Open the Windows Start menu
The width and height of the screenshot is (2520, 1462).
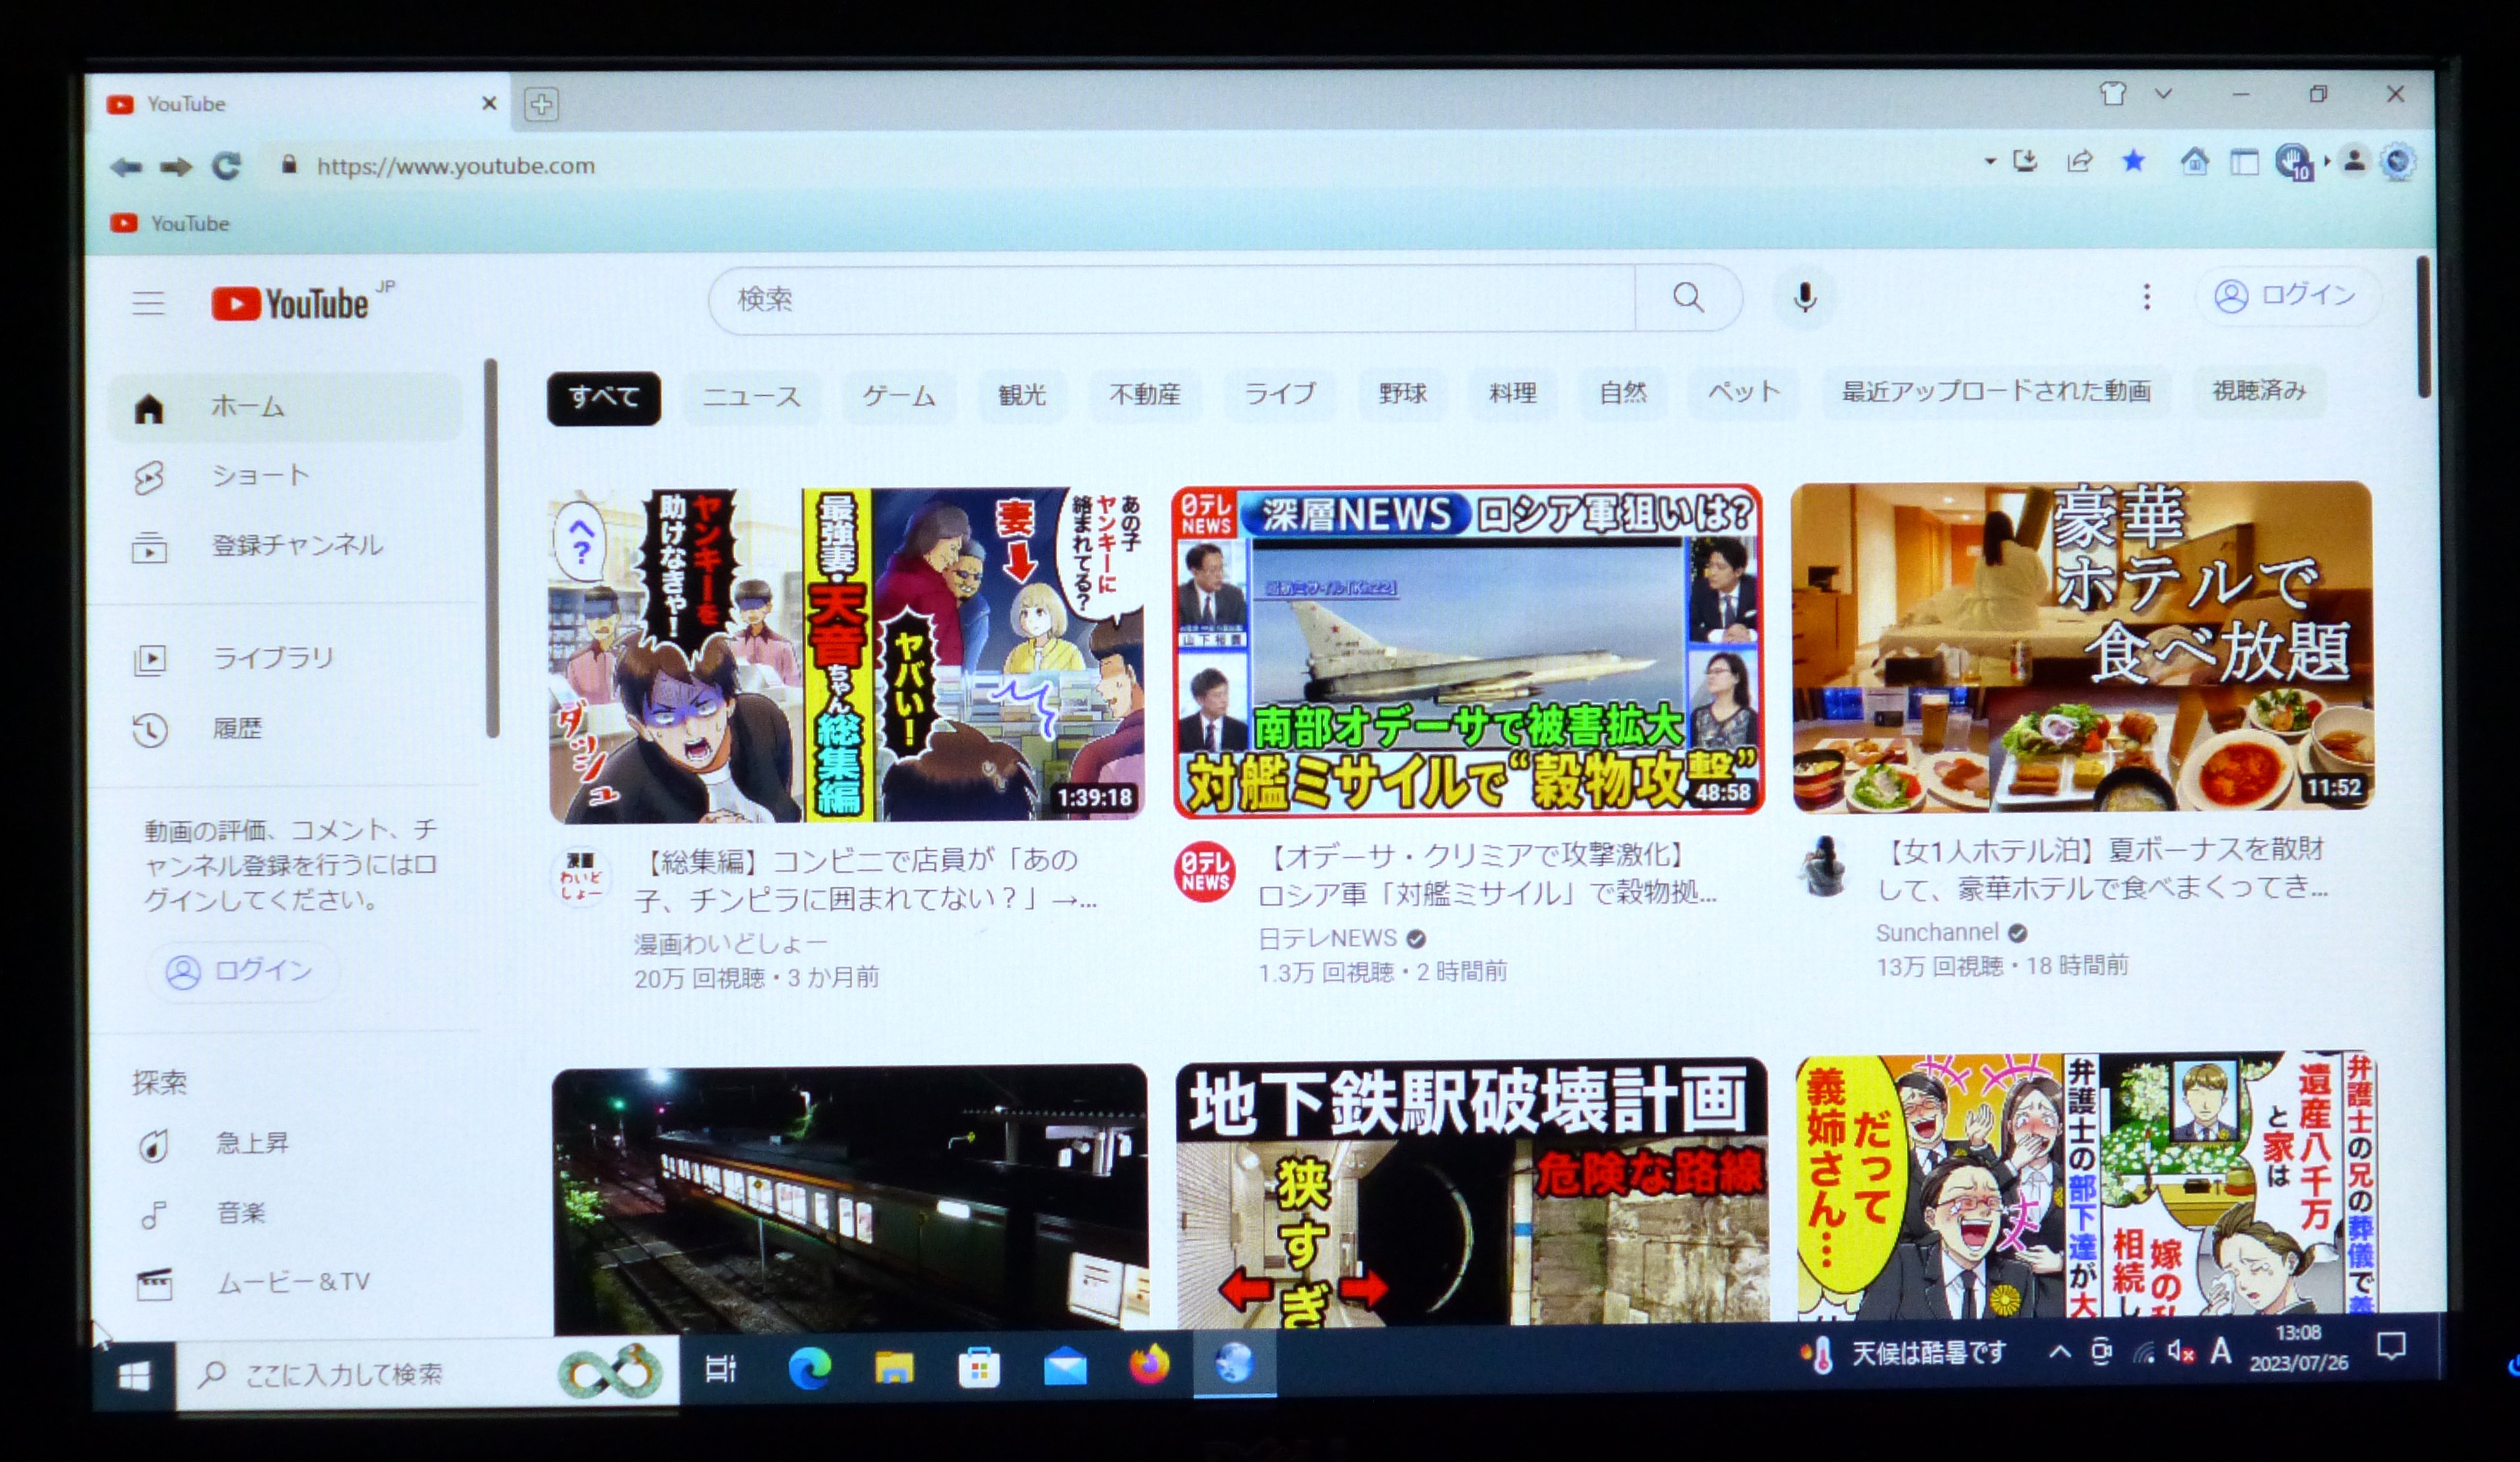[x=134, y=1377]
